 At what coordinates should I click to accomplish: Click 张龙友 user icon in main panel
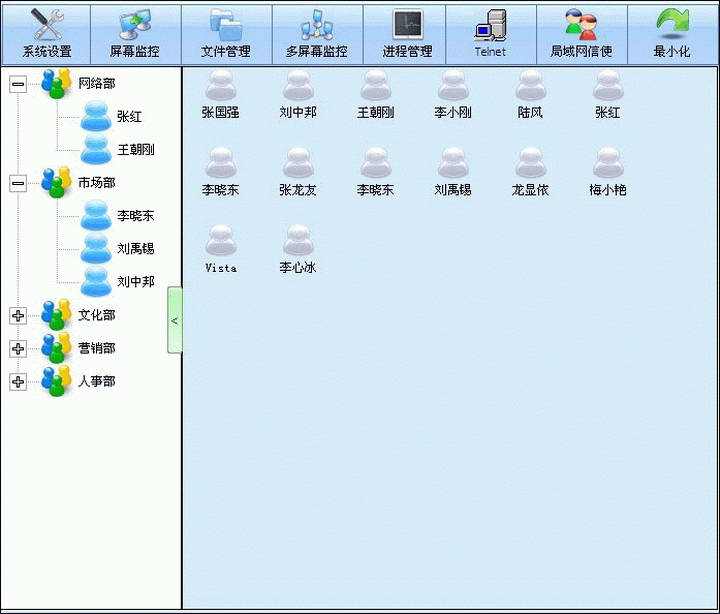tap(298, 172)
